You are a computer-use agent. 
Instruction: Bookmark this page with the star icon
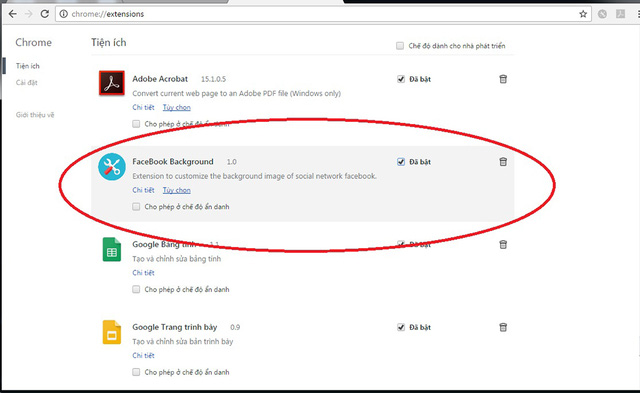point(583,14)
